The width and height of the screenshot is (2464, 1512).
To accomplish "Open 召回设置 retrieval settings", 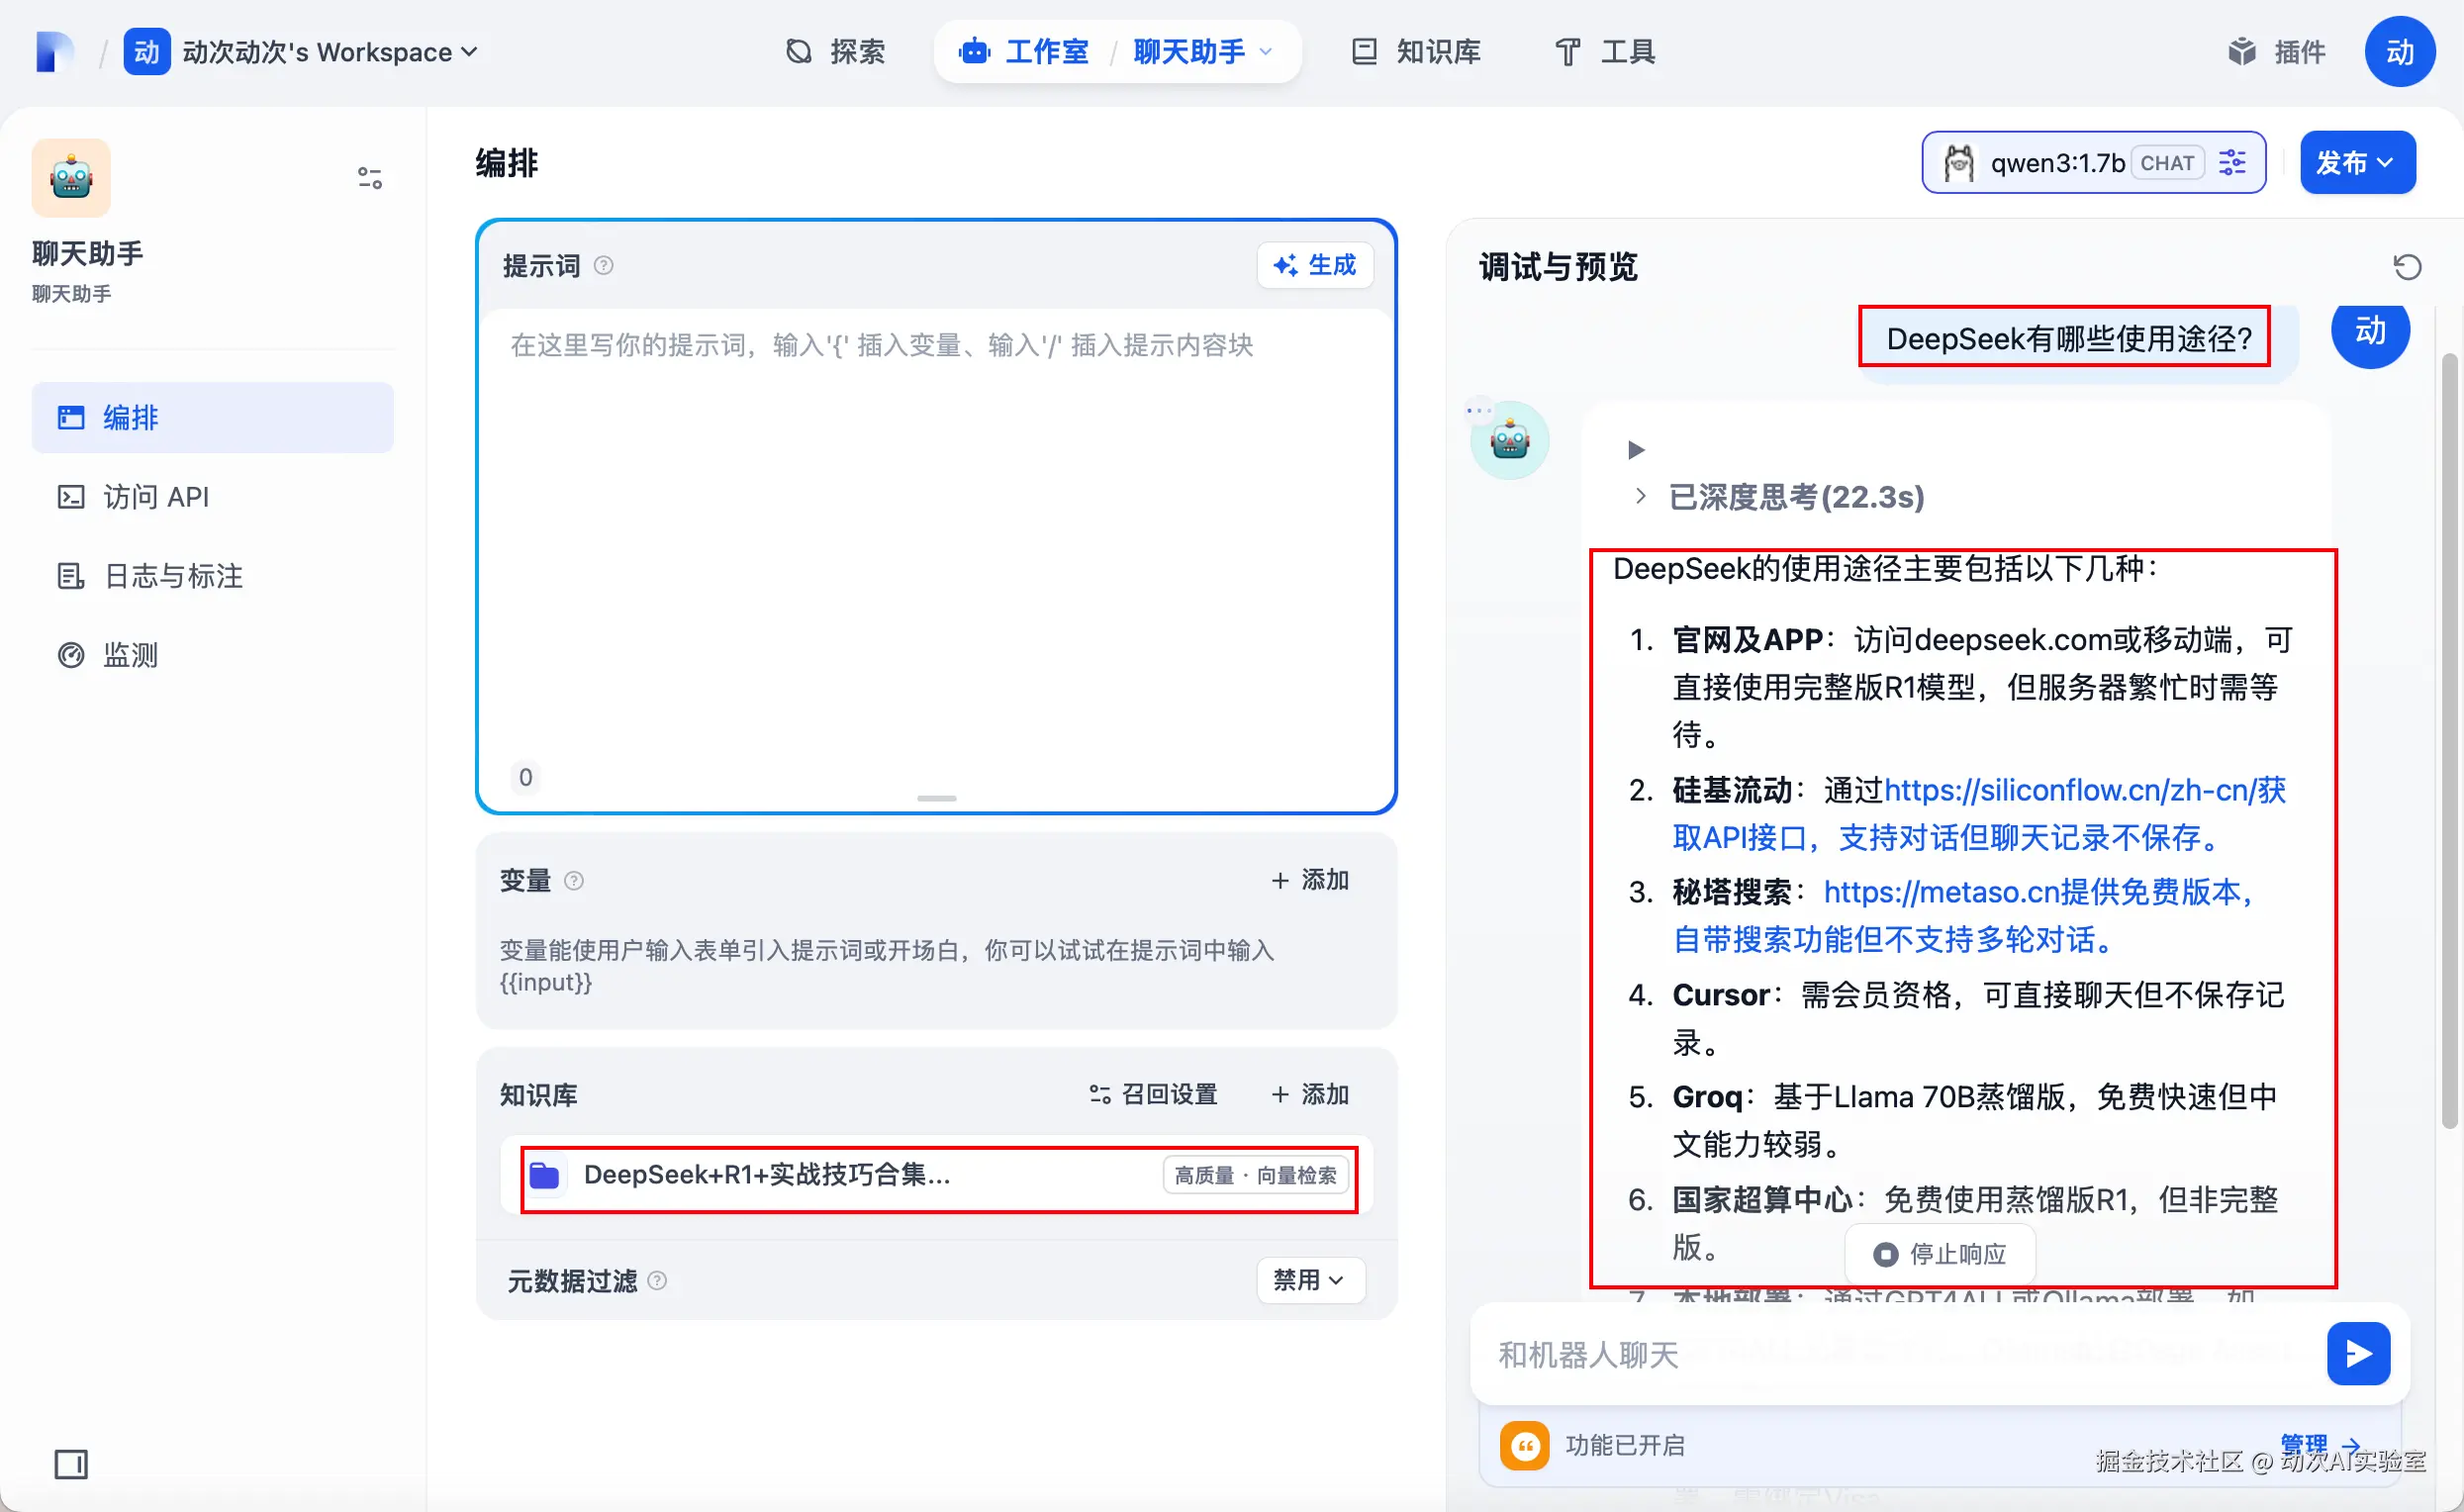I will 1153,1094.
